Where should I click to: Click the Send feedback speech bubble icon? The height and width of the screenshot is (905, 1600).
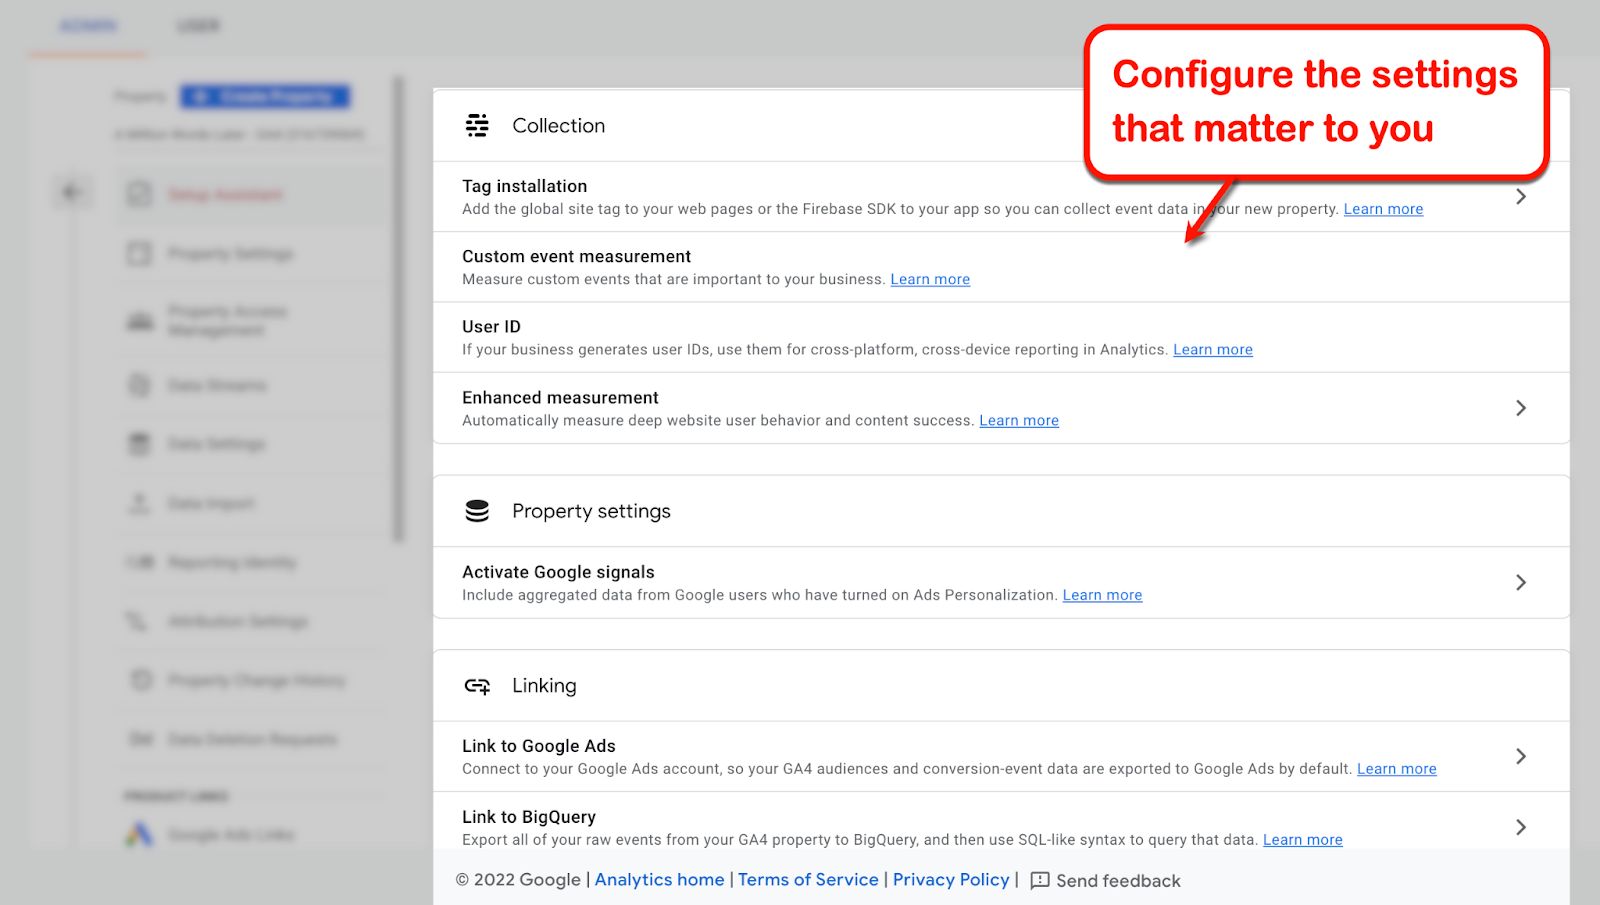[x=1040, y=880]
